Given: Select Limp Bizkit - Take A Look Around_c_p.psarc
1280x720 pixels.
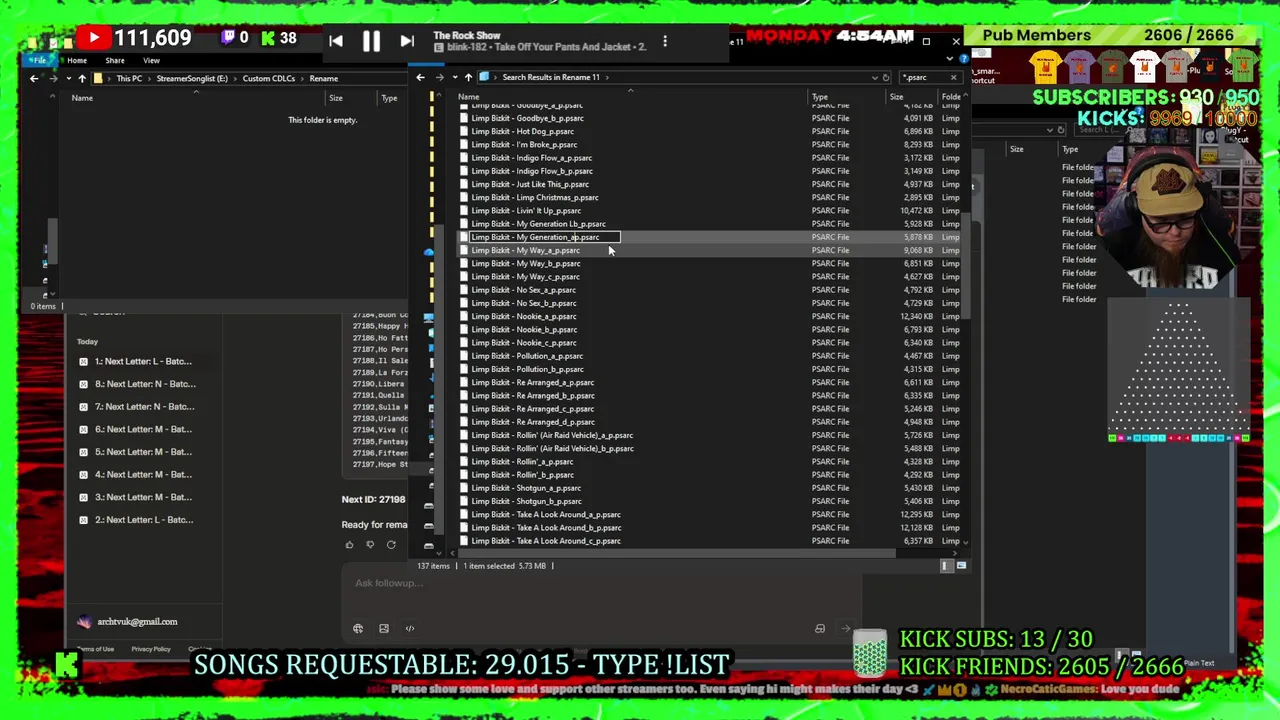Looking at the screenshot, I should coord(545,541).
